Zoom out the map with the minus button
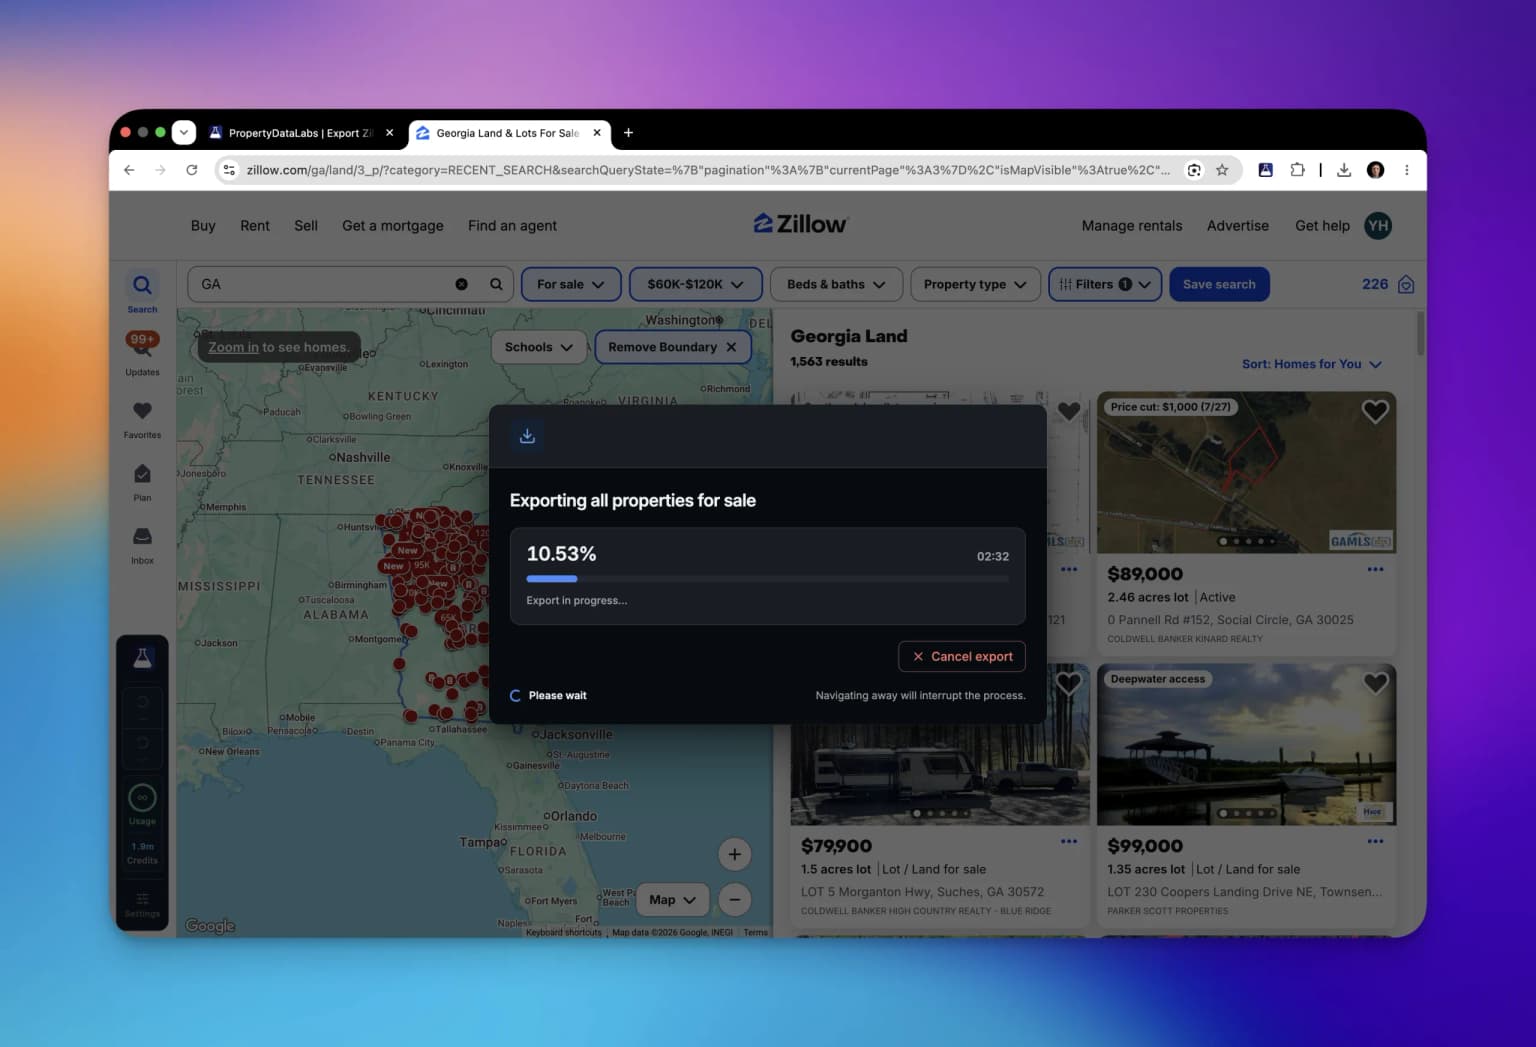Image resolution: width=1536 pixels, height=1047 pixels. (x=735, y=899)
